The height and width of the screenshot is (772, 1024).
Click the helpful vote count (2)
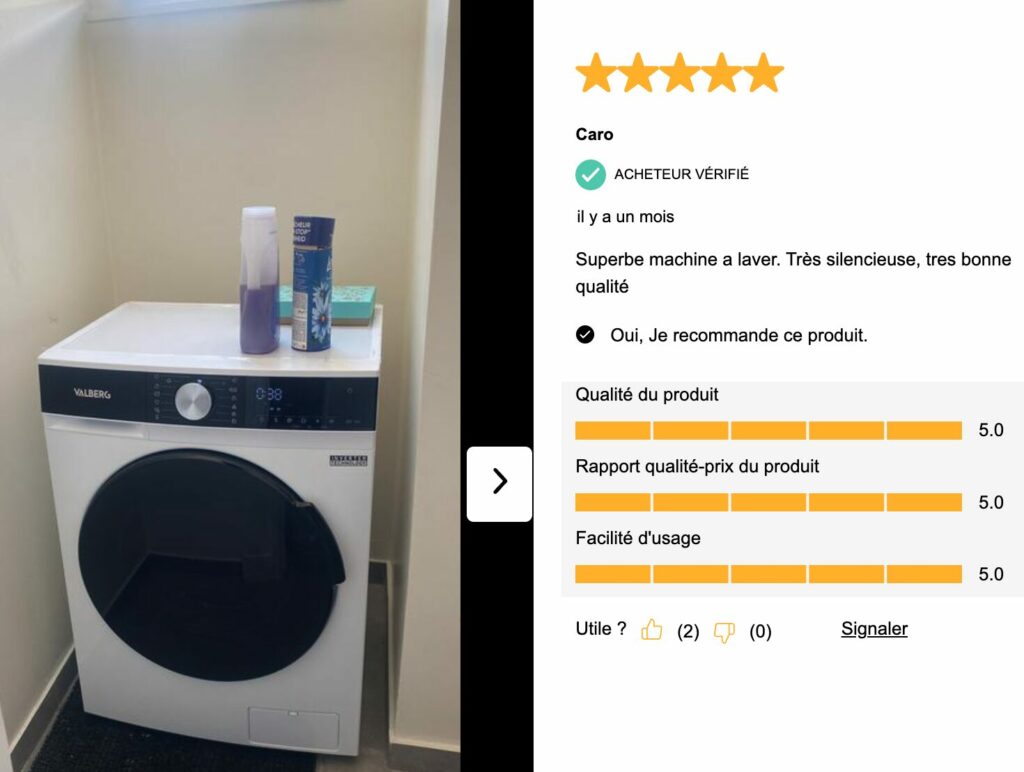click(688, 632)
